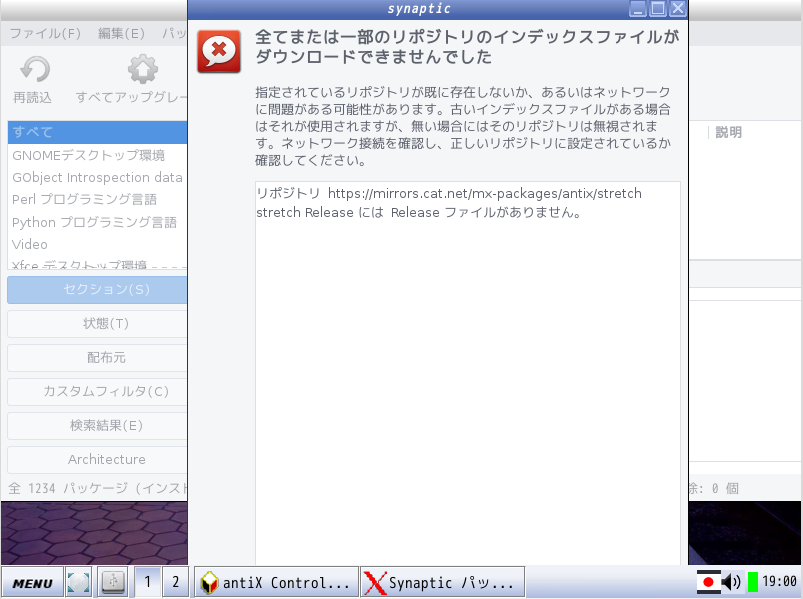Click the package count status bar text

[98, 488]
